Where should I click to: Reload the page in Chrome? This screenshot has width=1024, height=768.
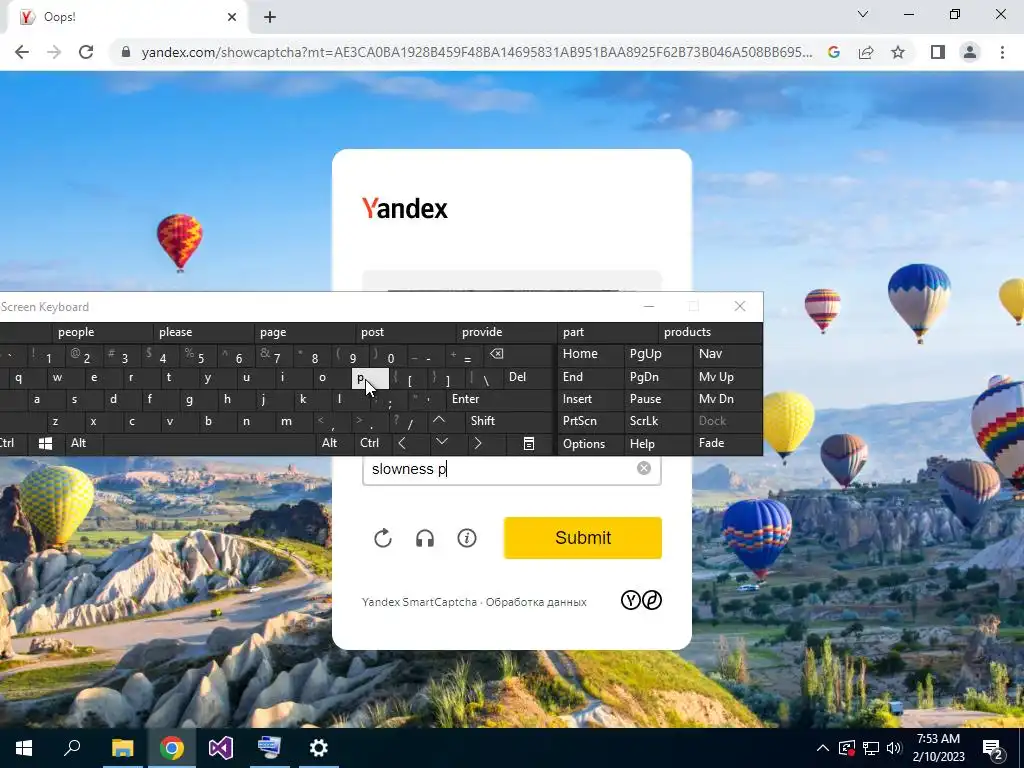[86, 52]
